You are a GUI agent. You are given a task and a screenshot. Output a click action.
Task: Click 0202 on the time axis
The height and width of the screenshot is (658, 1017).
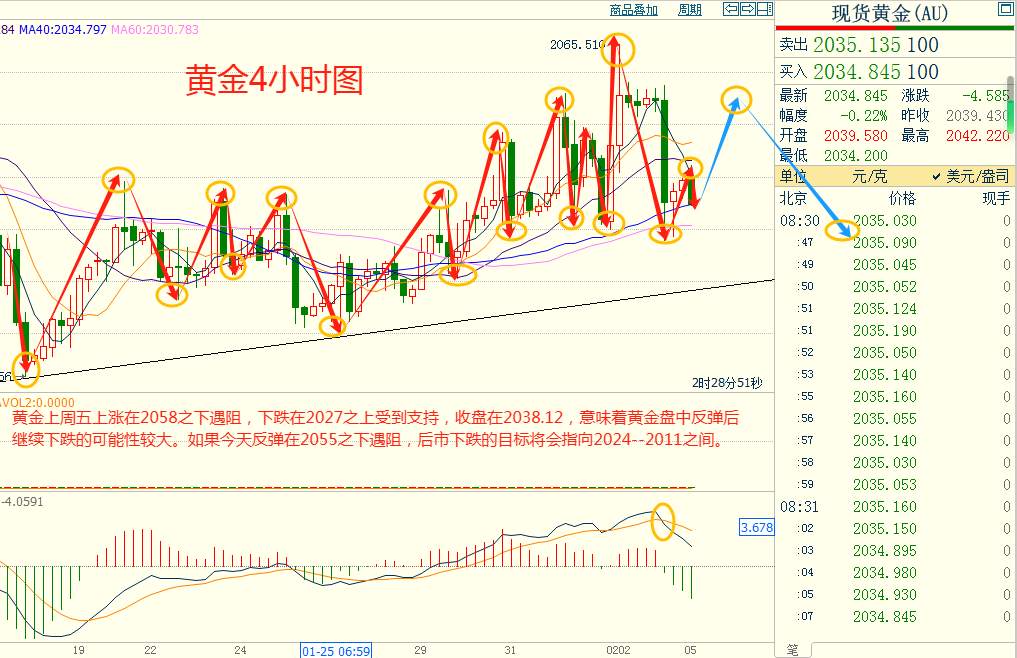[x=618, y=650]
